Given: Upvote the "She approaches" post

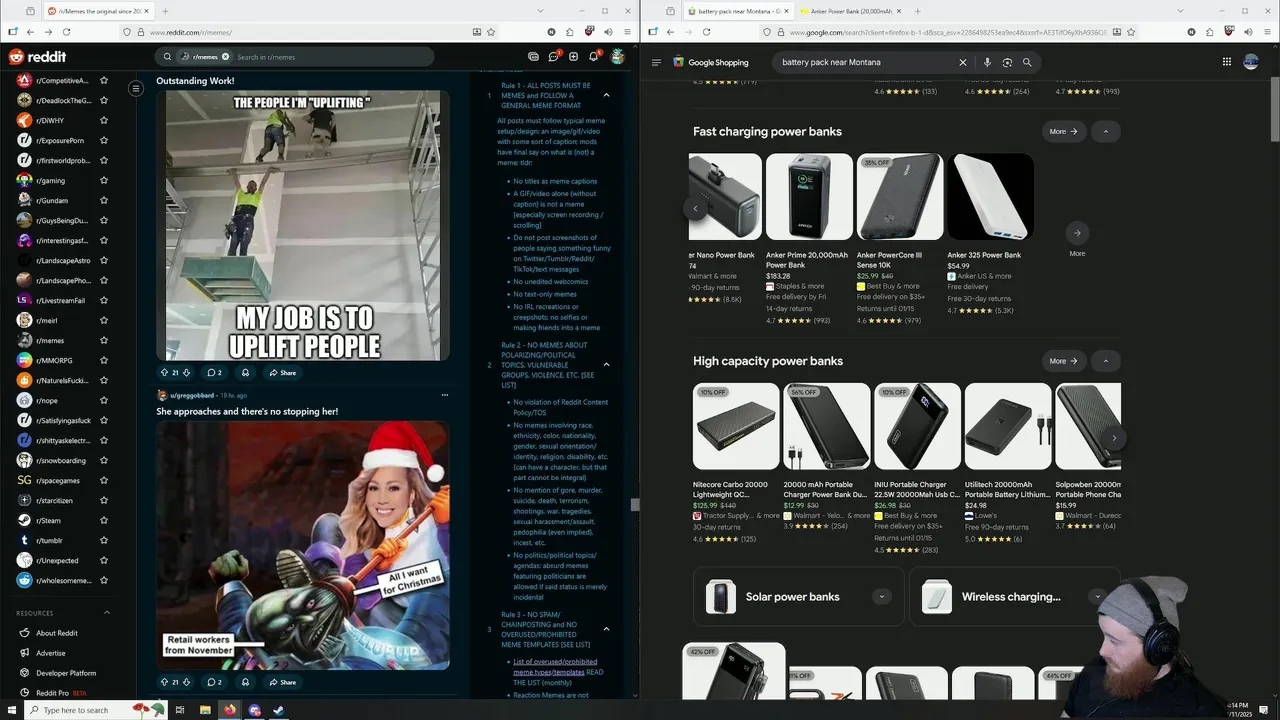Looking at the screenshot, I should pyautogui.click(x=164, y=682).
